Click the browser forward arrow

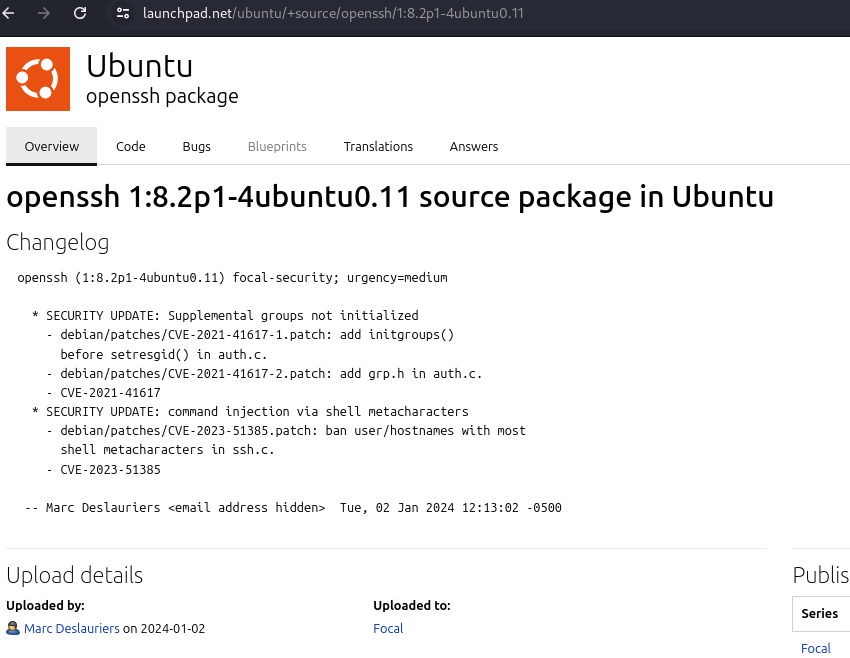(x=43, y=13)
